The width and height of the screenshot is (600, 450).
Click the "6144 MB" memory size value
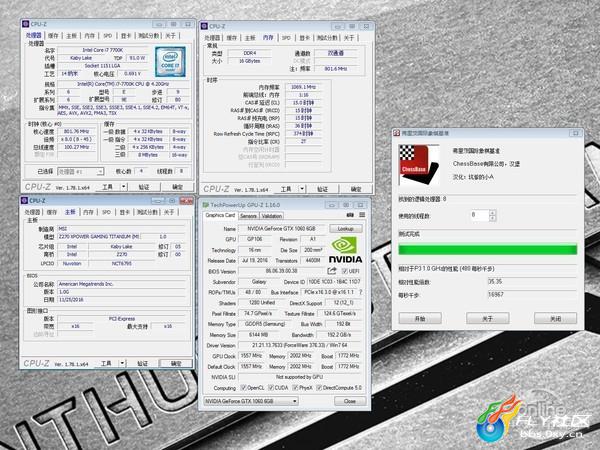(258, 334)
